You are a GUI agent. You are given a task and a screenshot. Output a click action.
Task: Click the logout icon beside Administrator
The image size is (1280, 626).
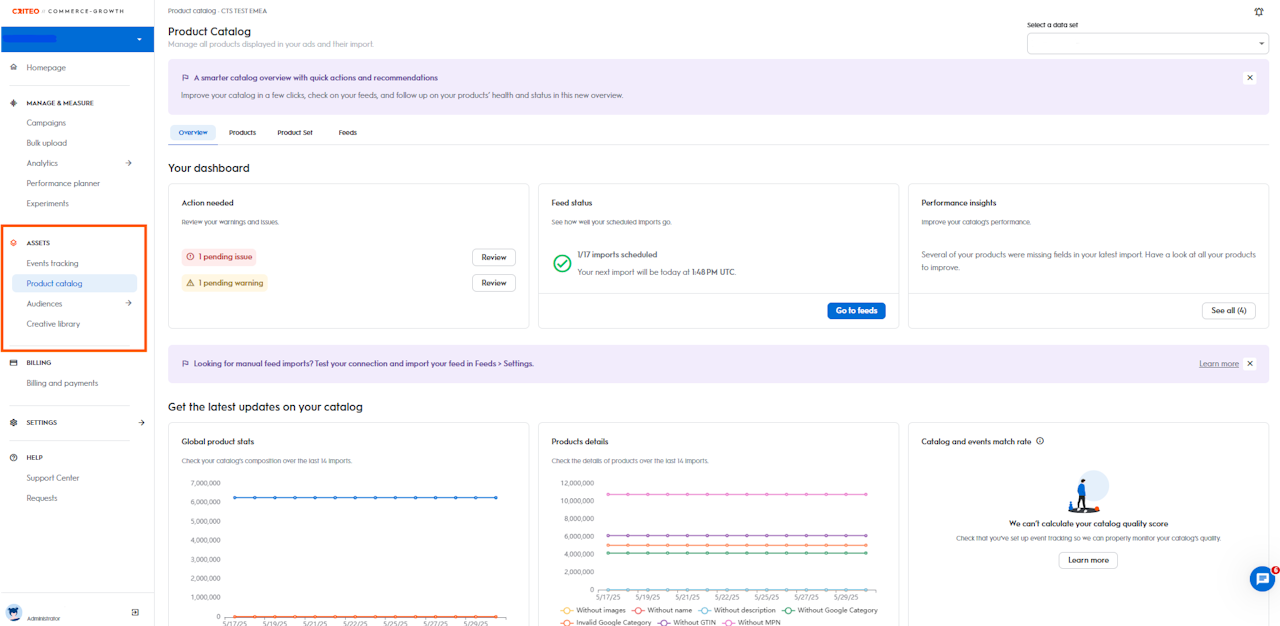point(135,612)
